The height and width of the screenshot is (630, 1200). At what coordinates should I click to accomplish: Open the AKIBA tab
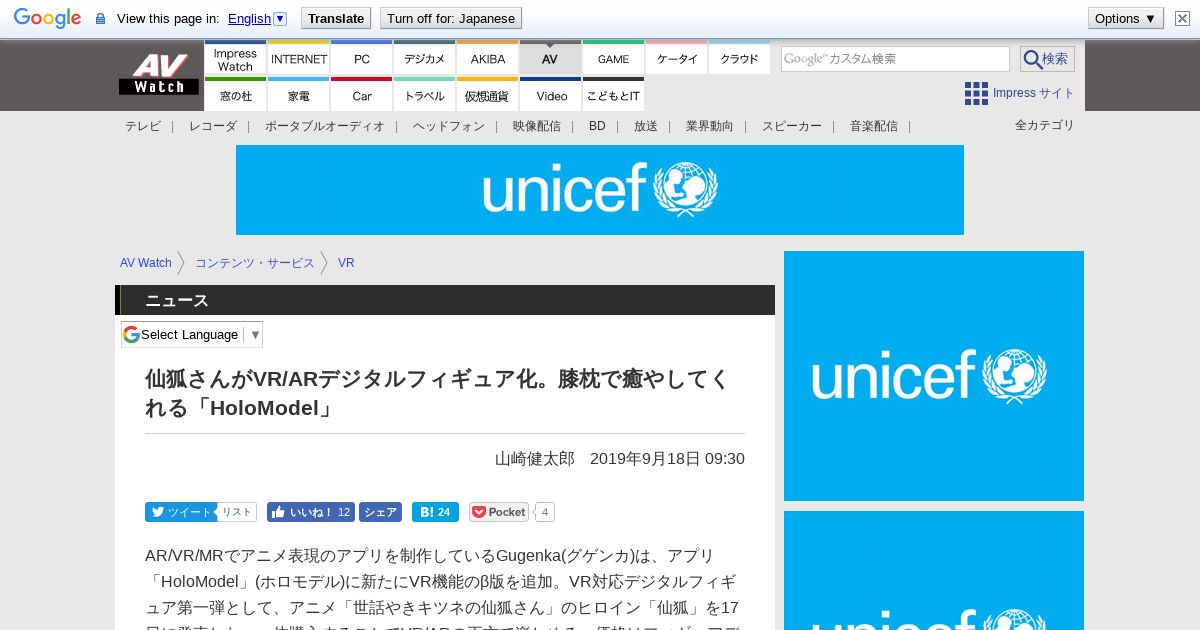point(487,58)
